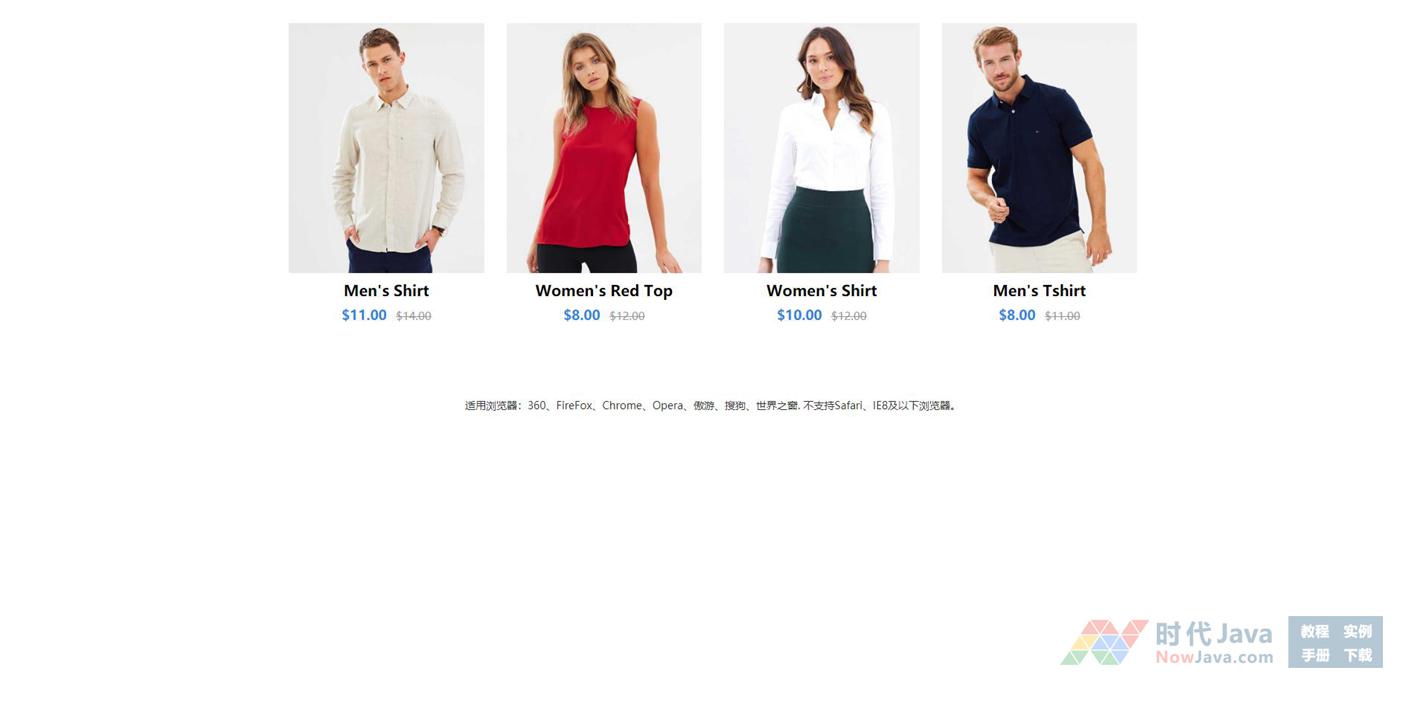This screenshot has height=718, width=1425.
Task: Click the Women's Red Top title
Action: click(604, 291)
